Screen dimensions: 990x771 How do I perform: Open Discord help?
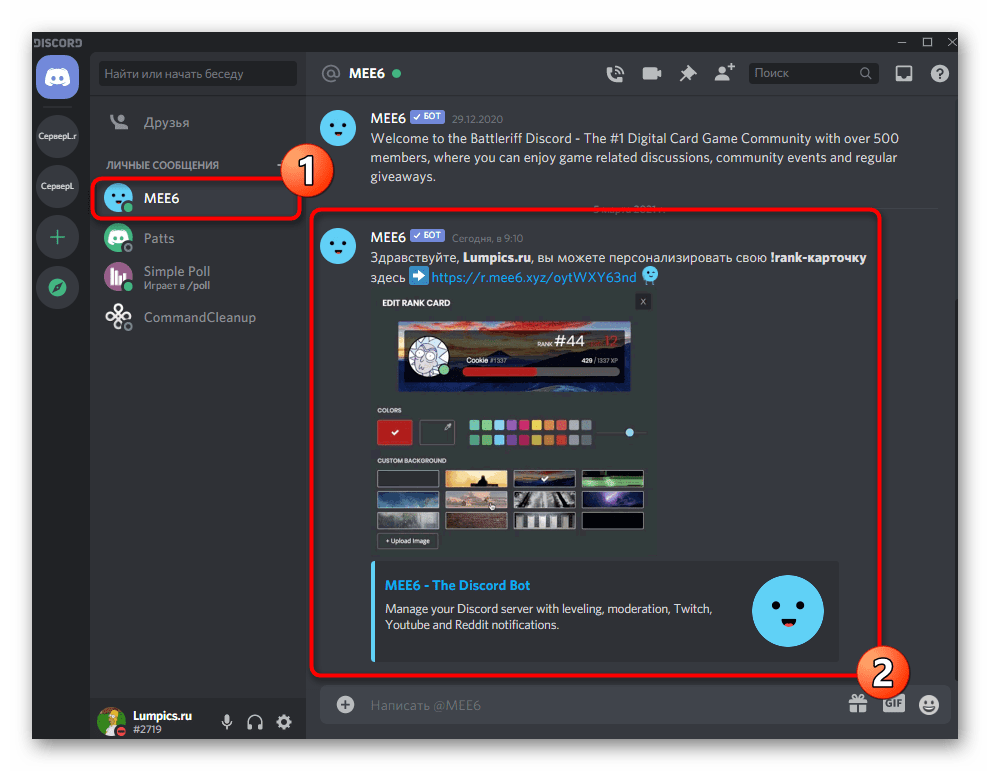tap(939, 73)
